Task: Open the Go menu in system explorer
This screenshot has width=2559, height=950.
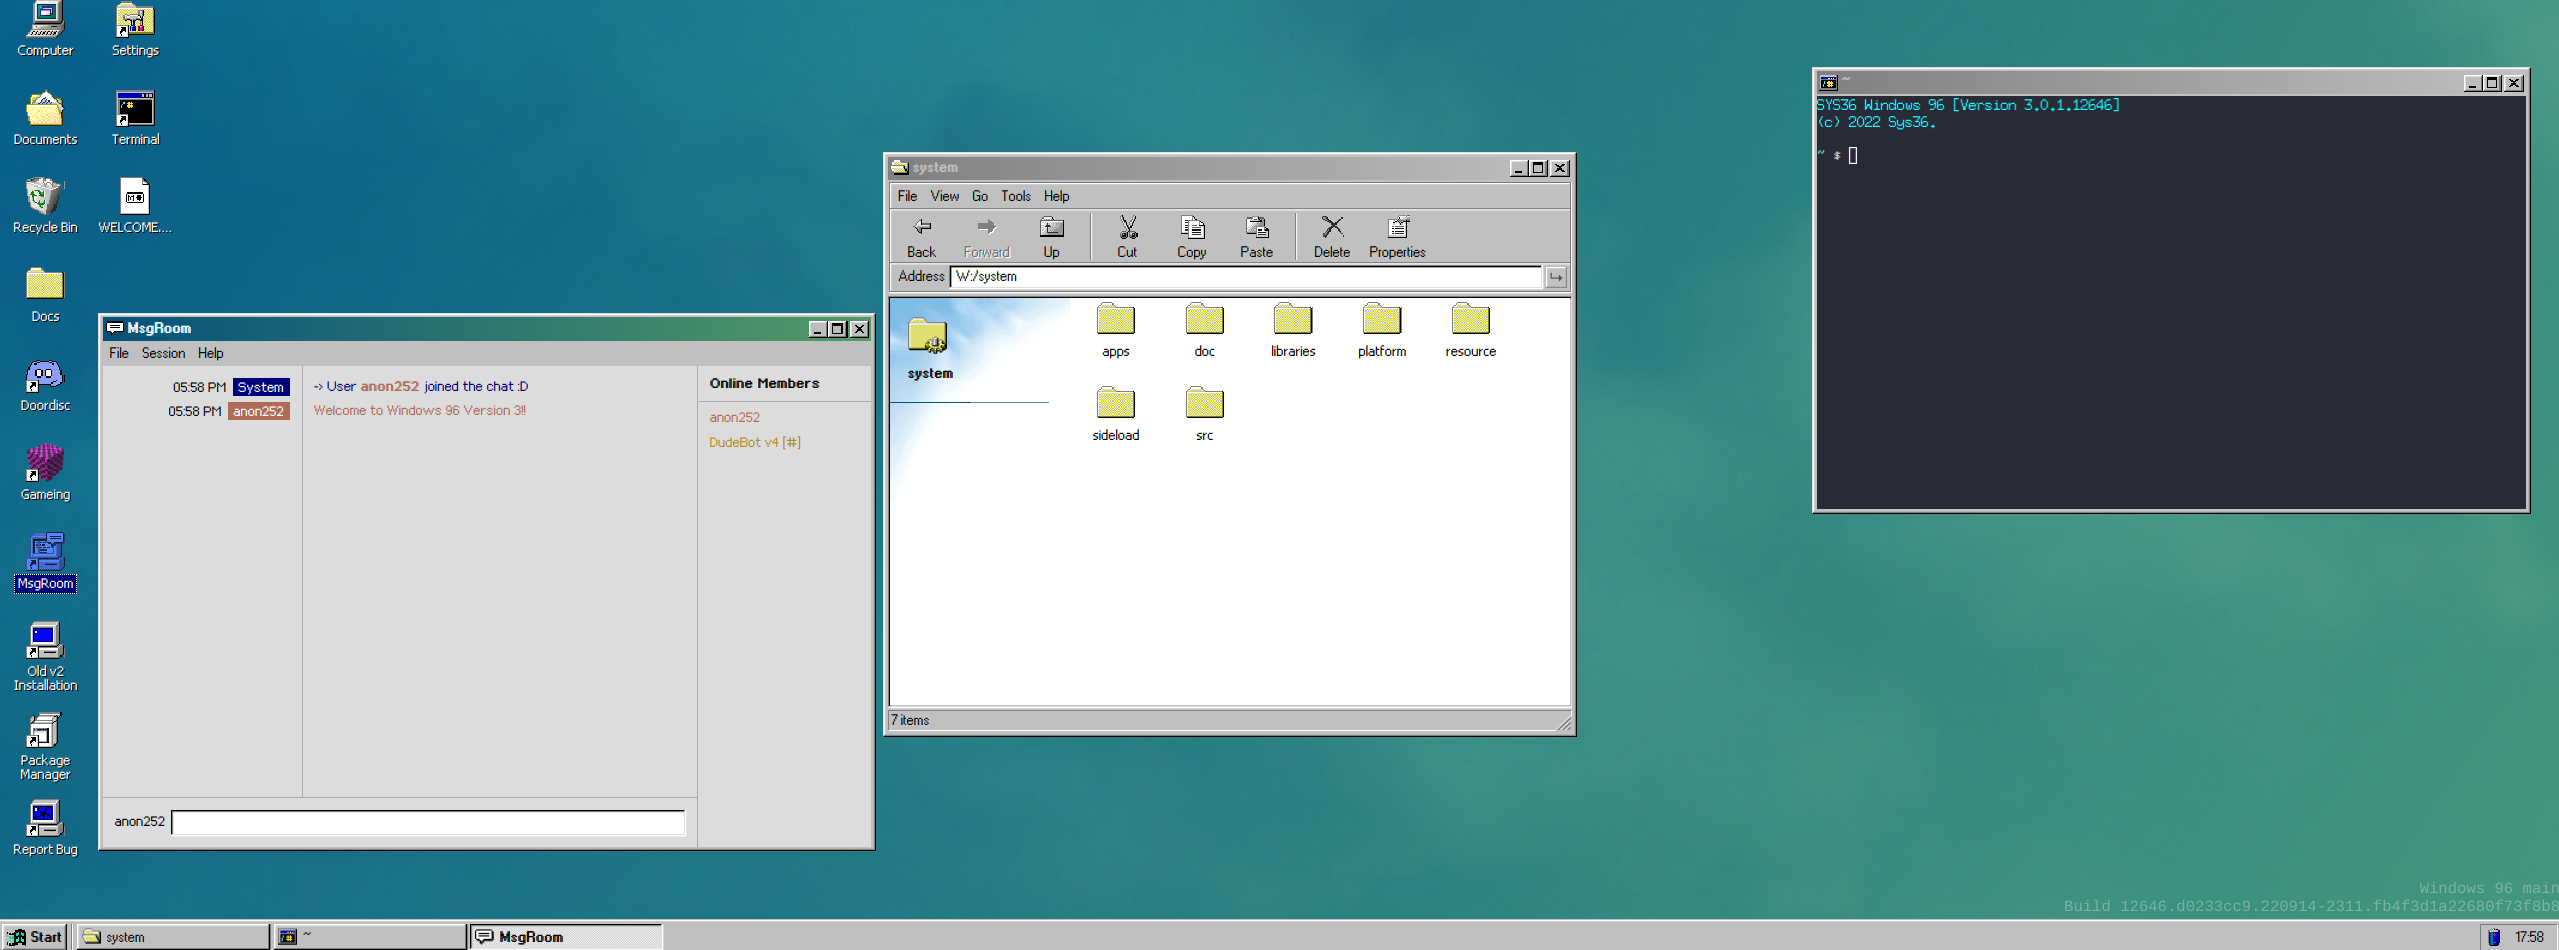Action: pos(980,196)
